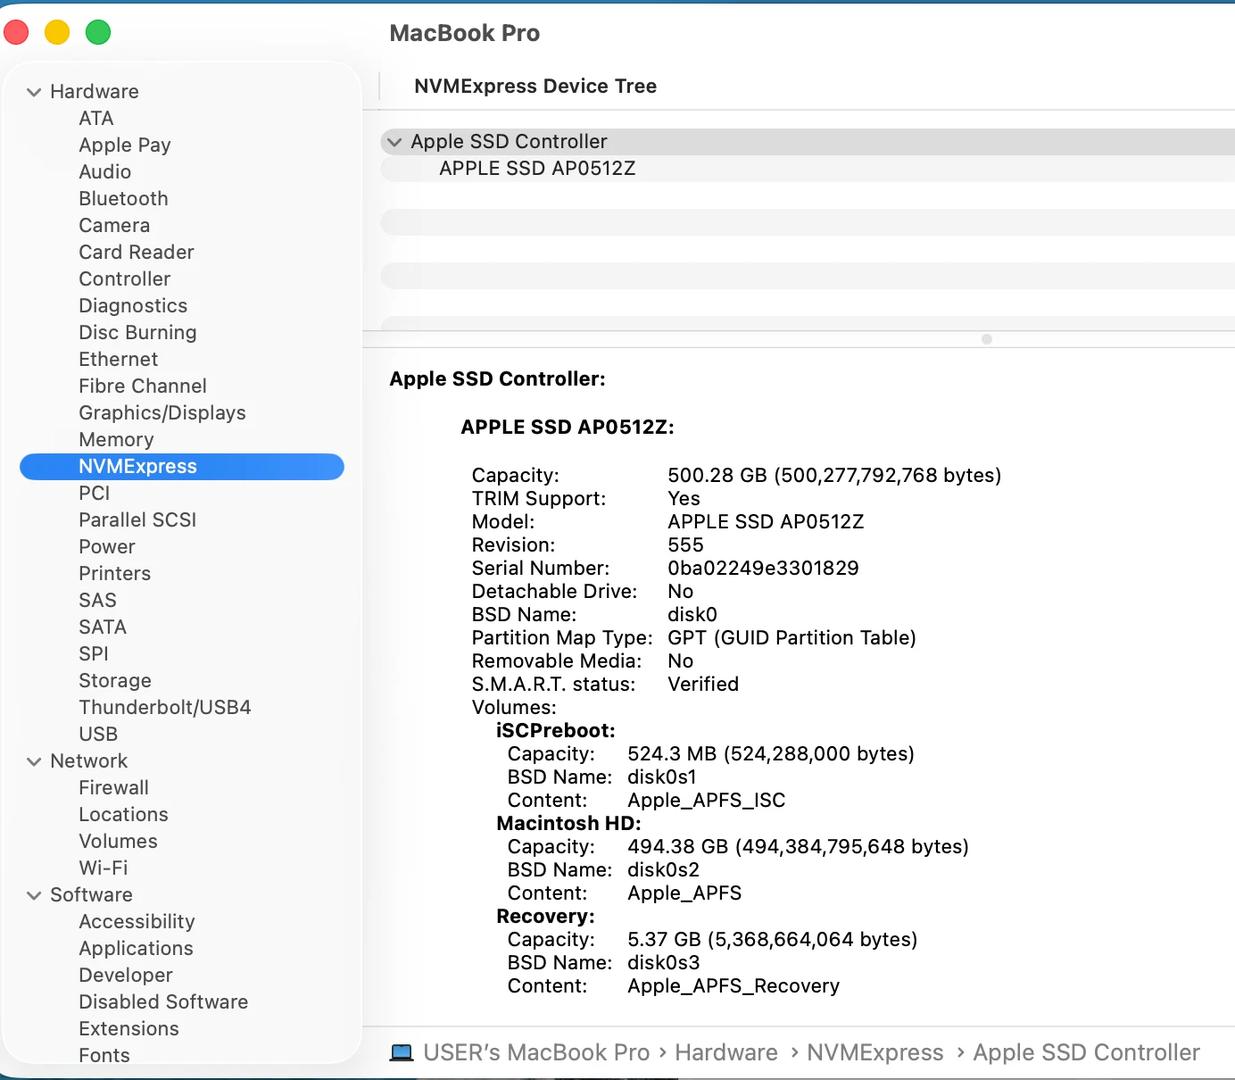Click USER's MacBook Pro in path bar
Viewport: 1235px width, 1080px height.
[536, 1052]
